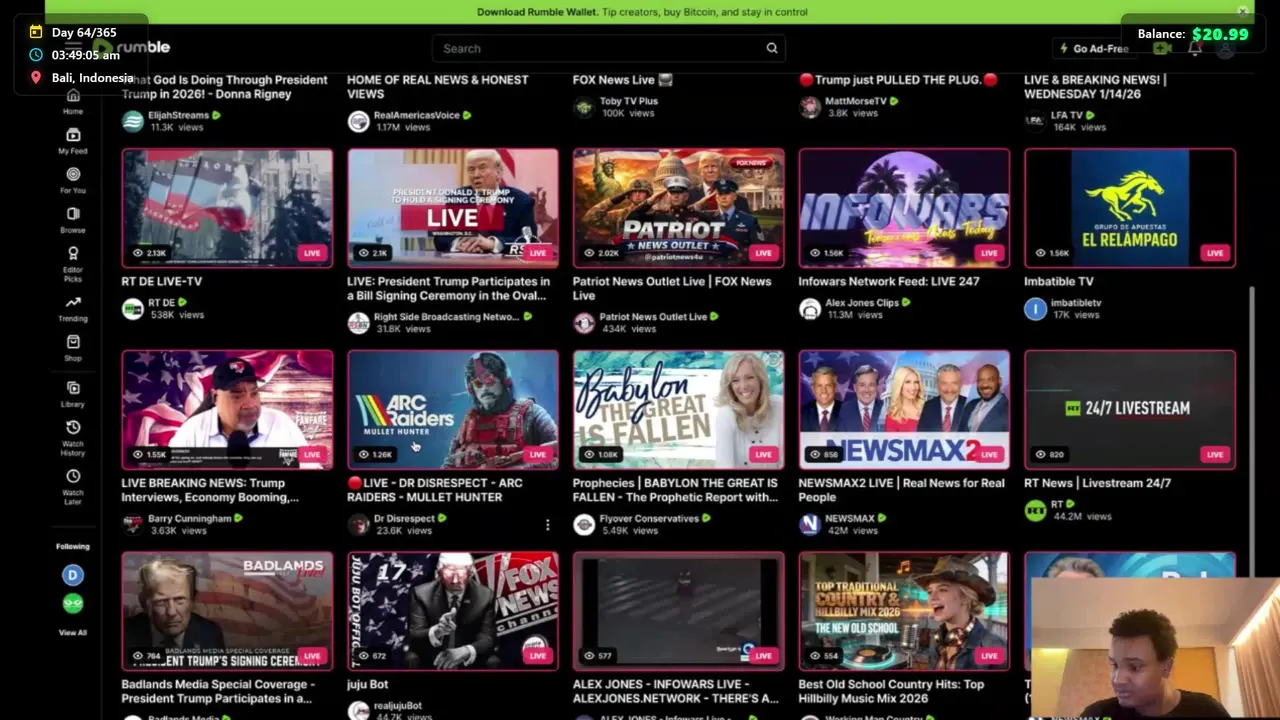The width and height of the screenshot is (1280, 720).
Task: Click 'Toby TV Plus' channel name
Action: pos(629,101)
